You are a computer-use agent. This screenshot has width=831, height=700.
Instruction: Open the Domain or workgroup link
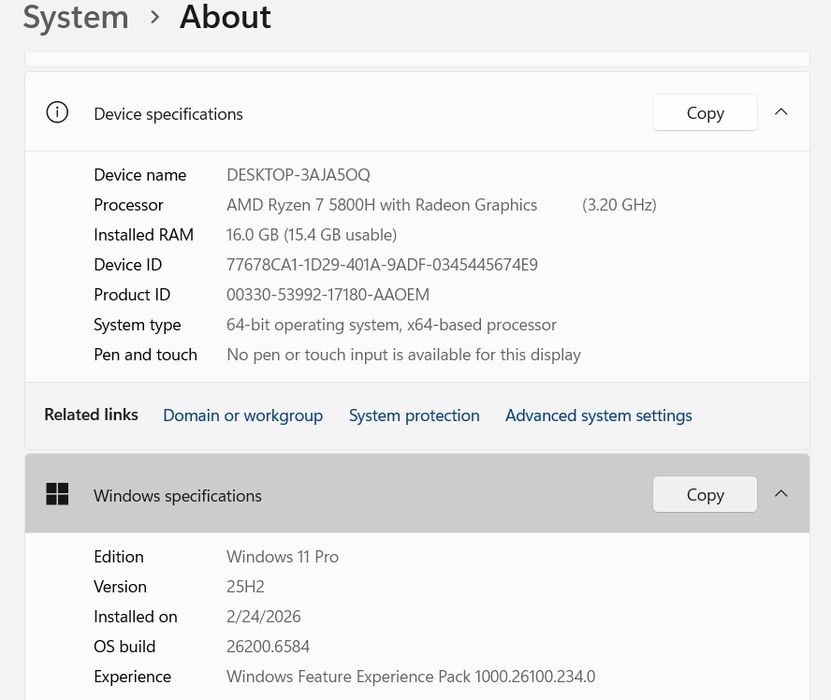243,415
